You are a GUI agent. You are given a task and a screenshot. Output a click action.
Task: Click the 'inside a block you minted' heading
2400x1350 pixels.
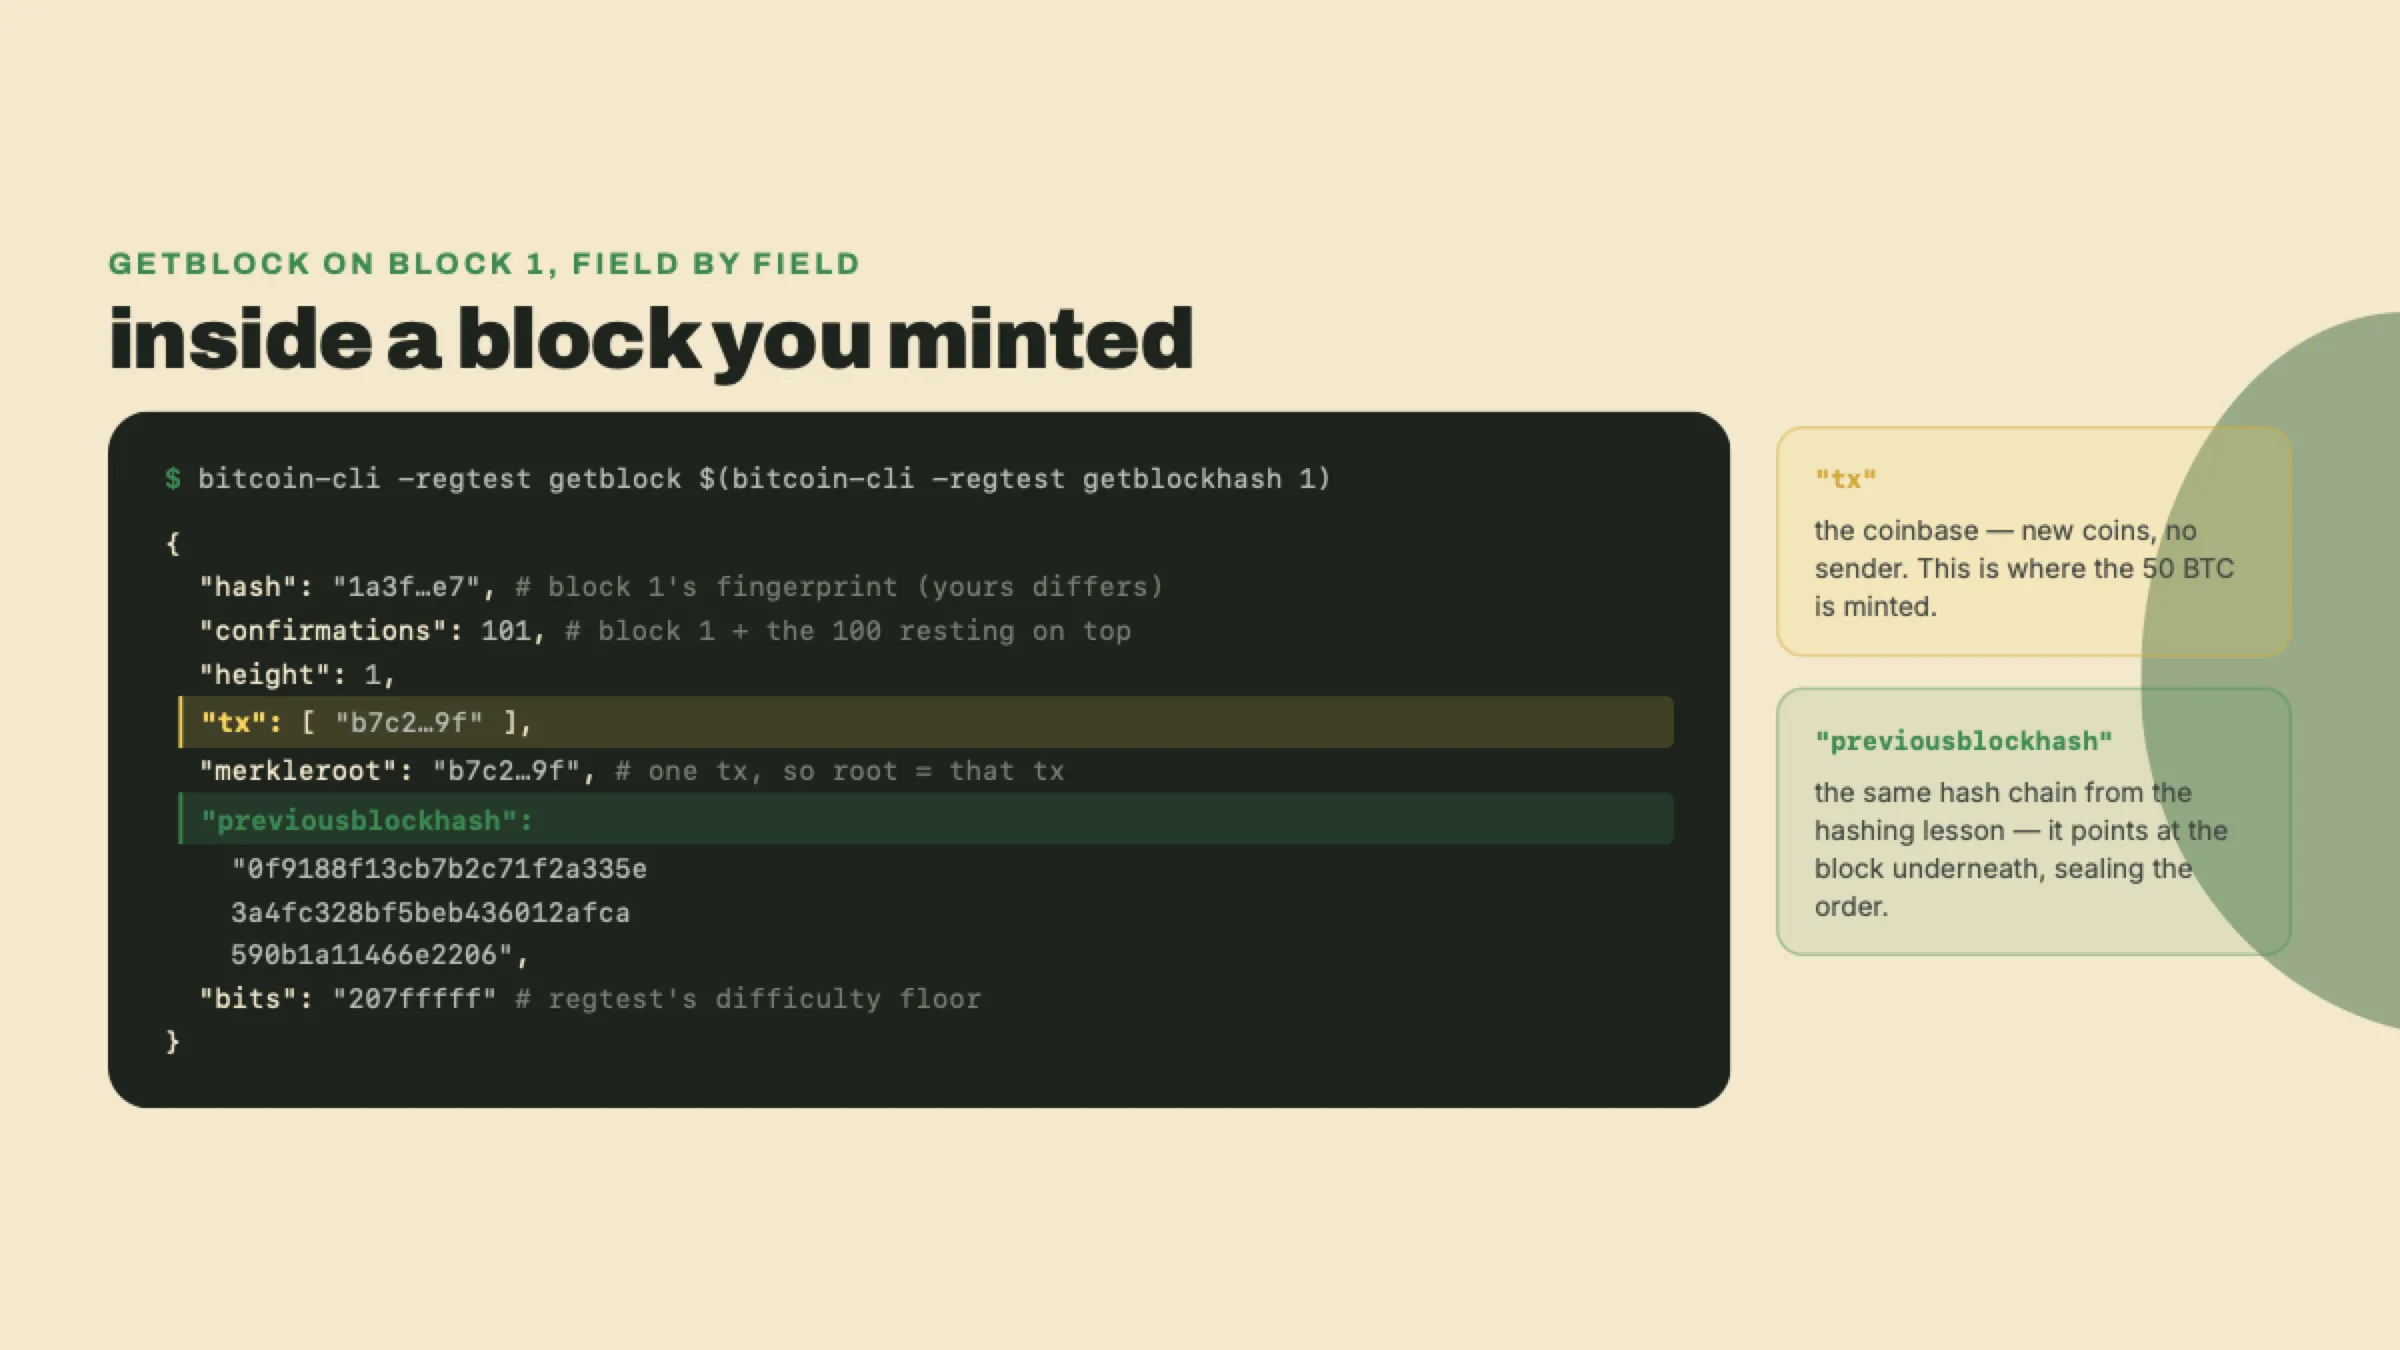(651, 341)
